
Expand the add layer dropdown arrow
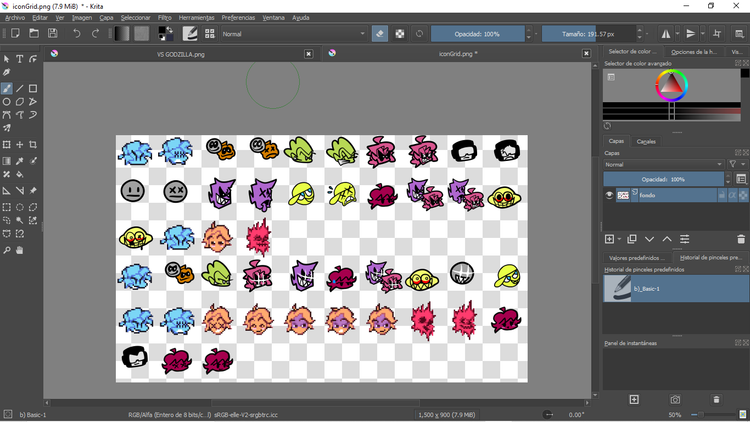click(619, 239)
